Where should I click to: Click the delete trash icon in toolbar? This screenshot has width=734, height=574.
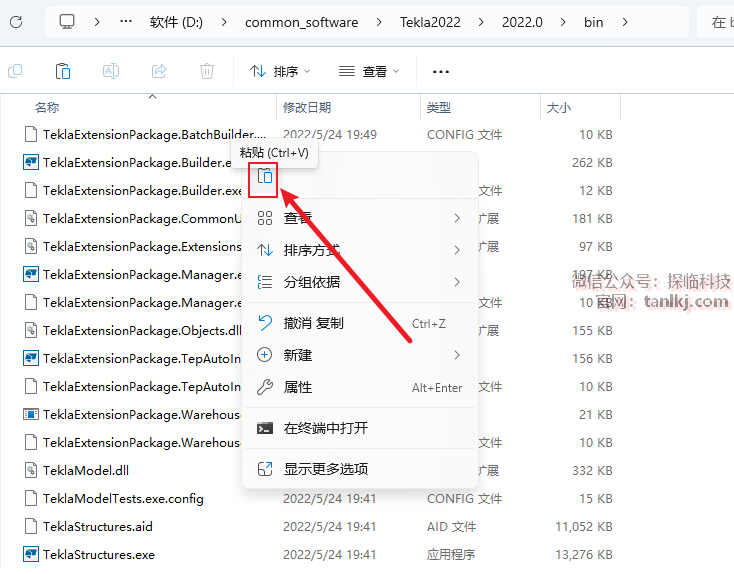tap(207, 71)
